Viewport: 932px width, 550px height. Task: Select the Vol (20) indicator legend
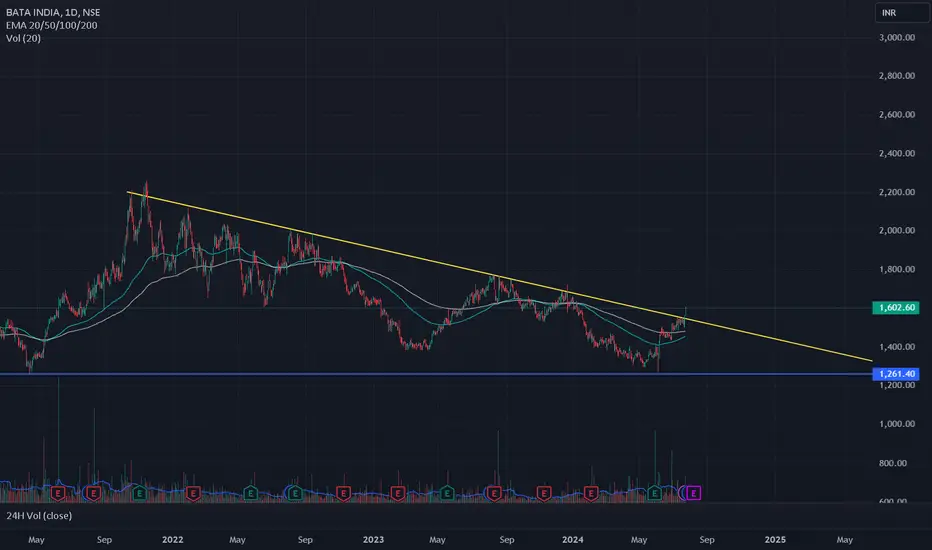coord(24,38)
